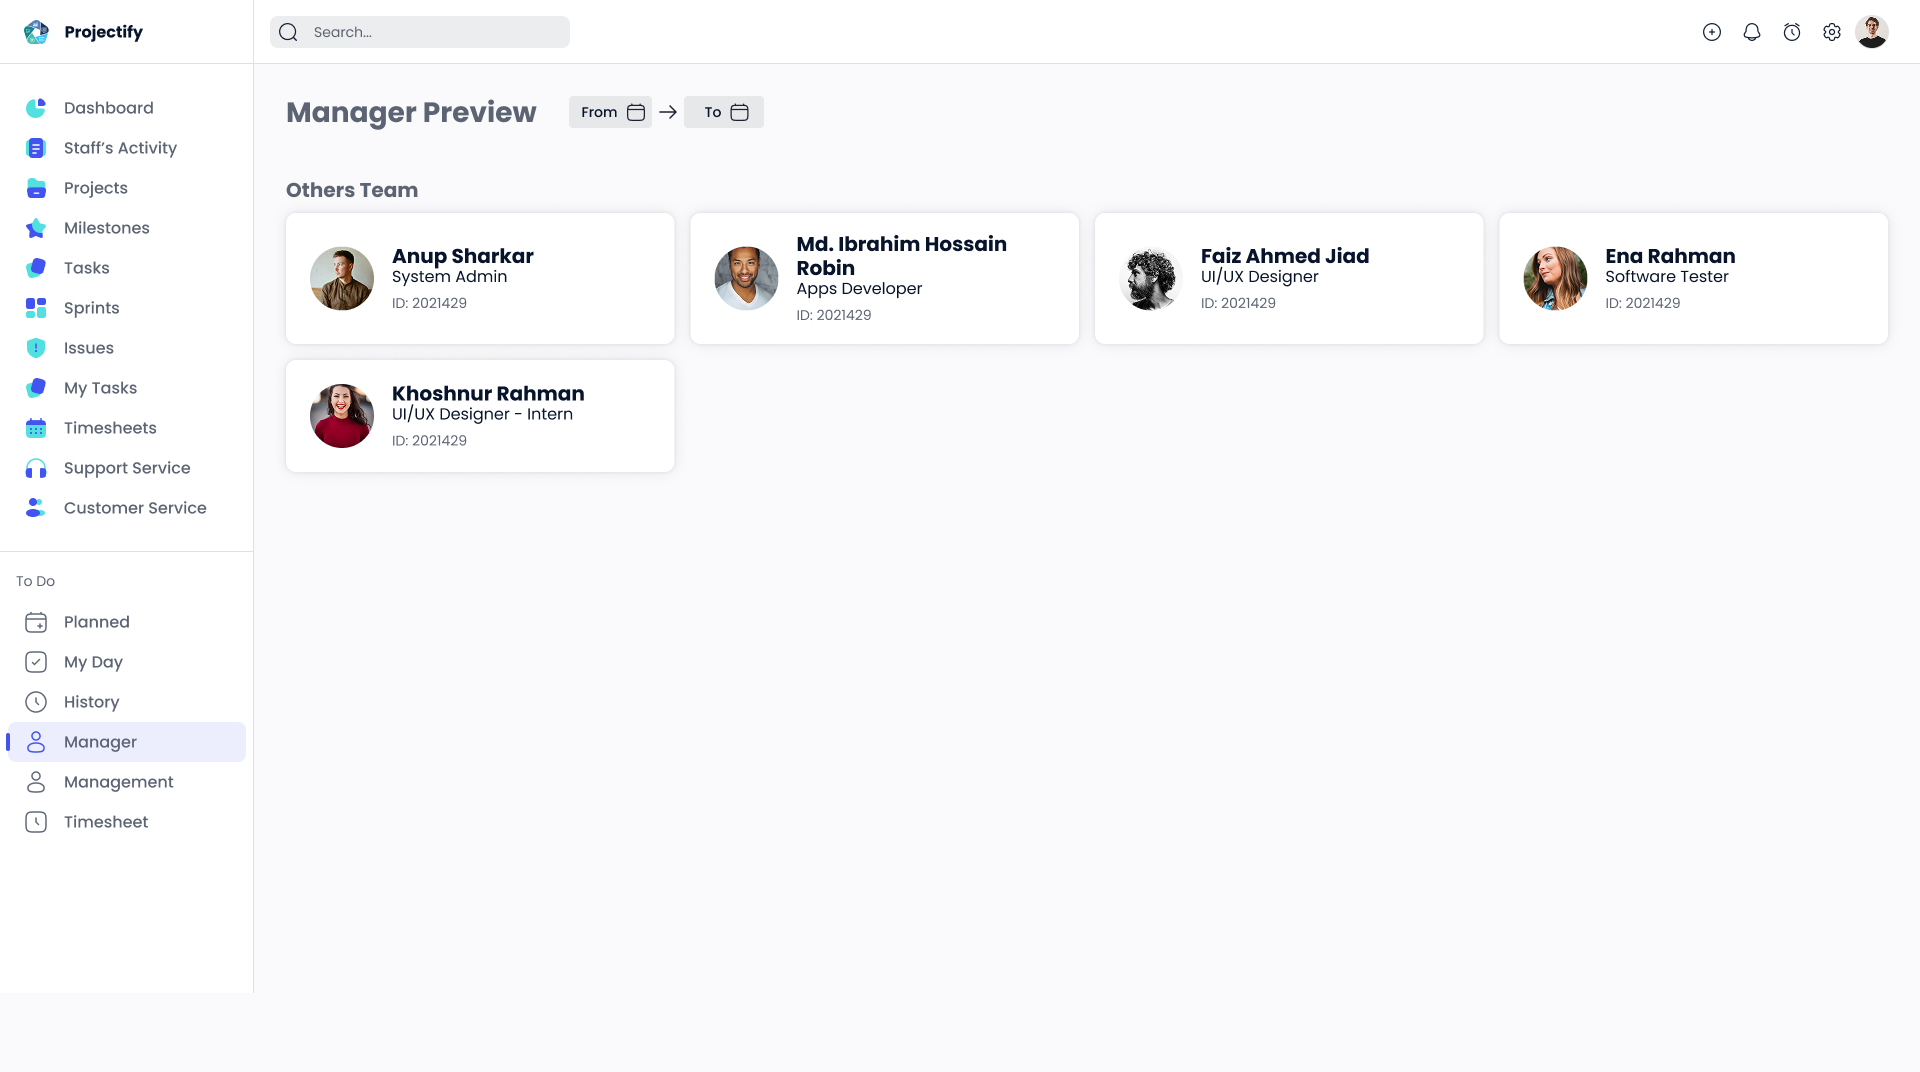Click Faiz Ahmed Jiad's profile photo
1920x1072 pixels.
click(x=1150, y=278)
